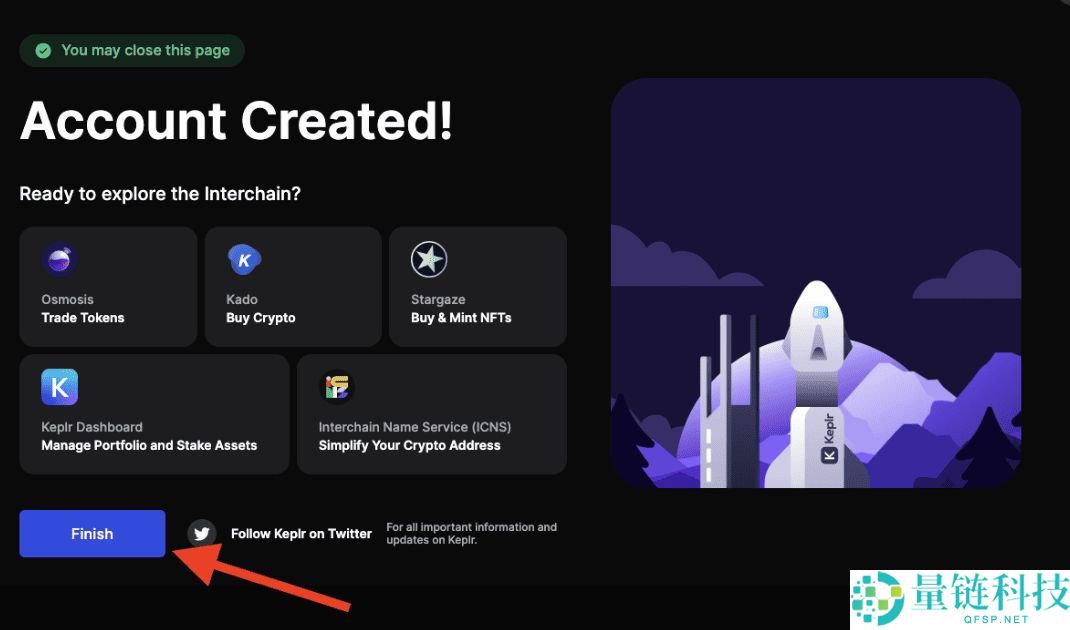Click the 'Trade Tokens' label

click(83, 317)
